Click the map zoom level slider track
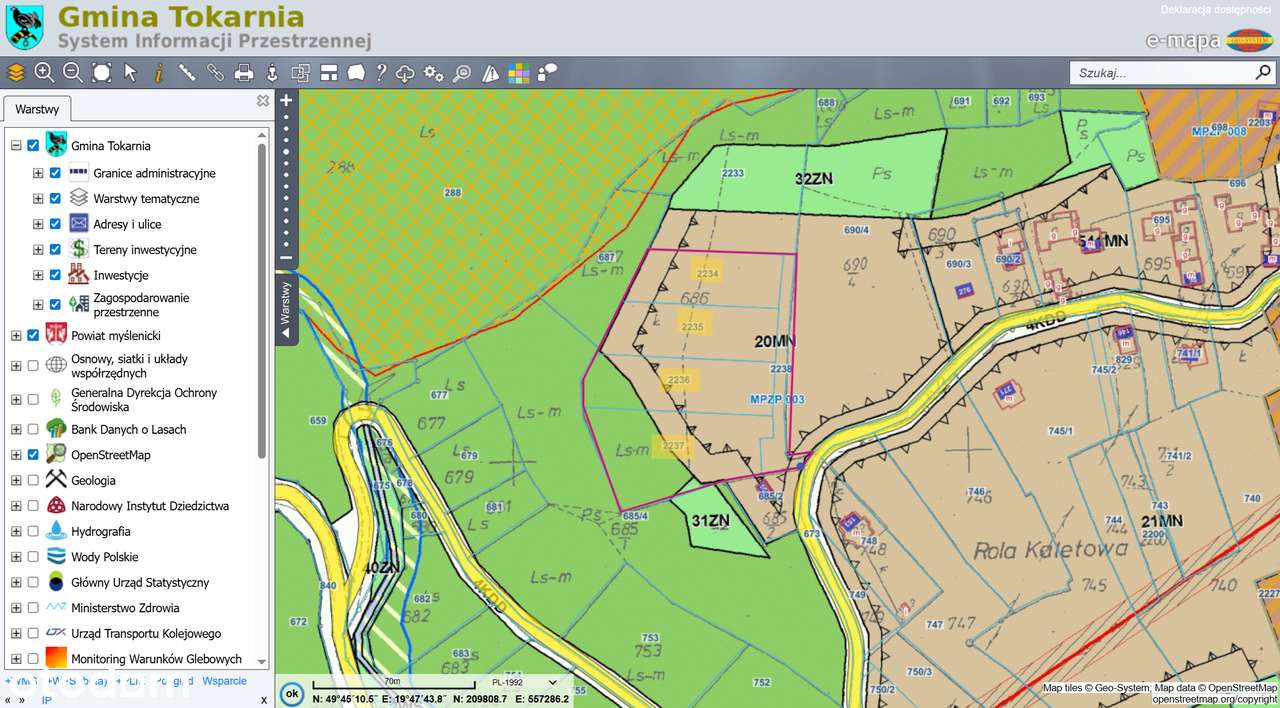This screenshot has width=1280, height=708. point(286,180)
